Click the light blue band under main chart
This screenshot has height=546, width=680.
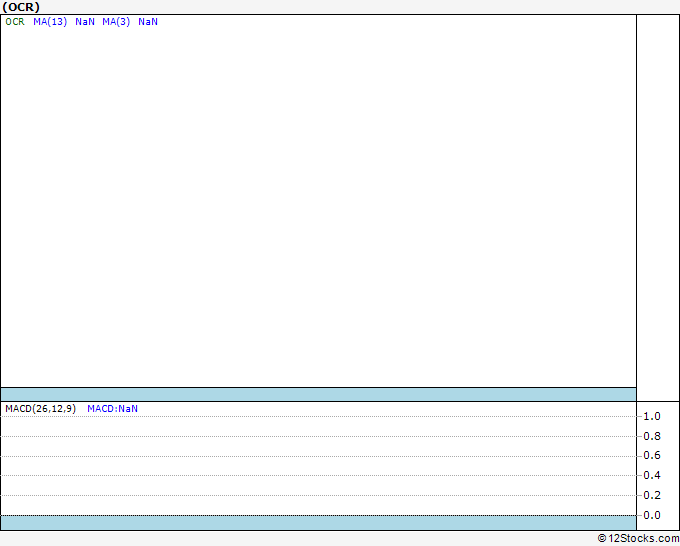[x=318, y=394]
